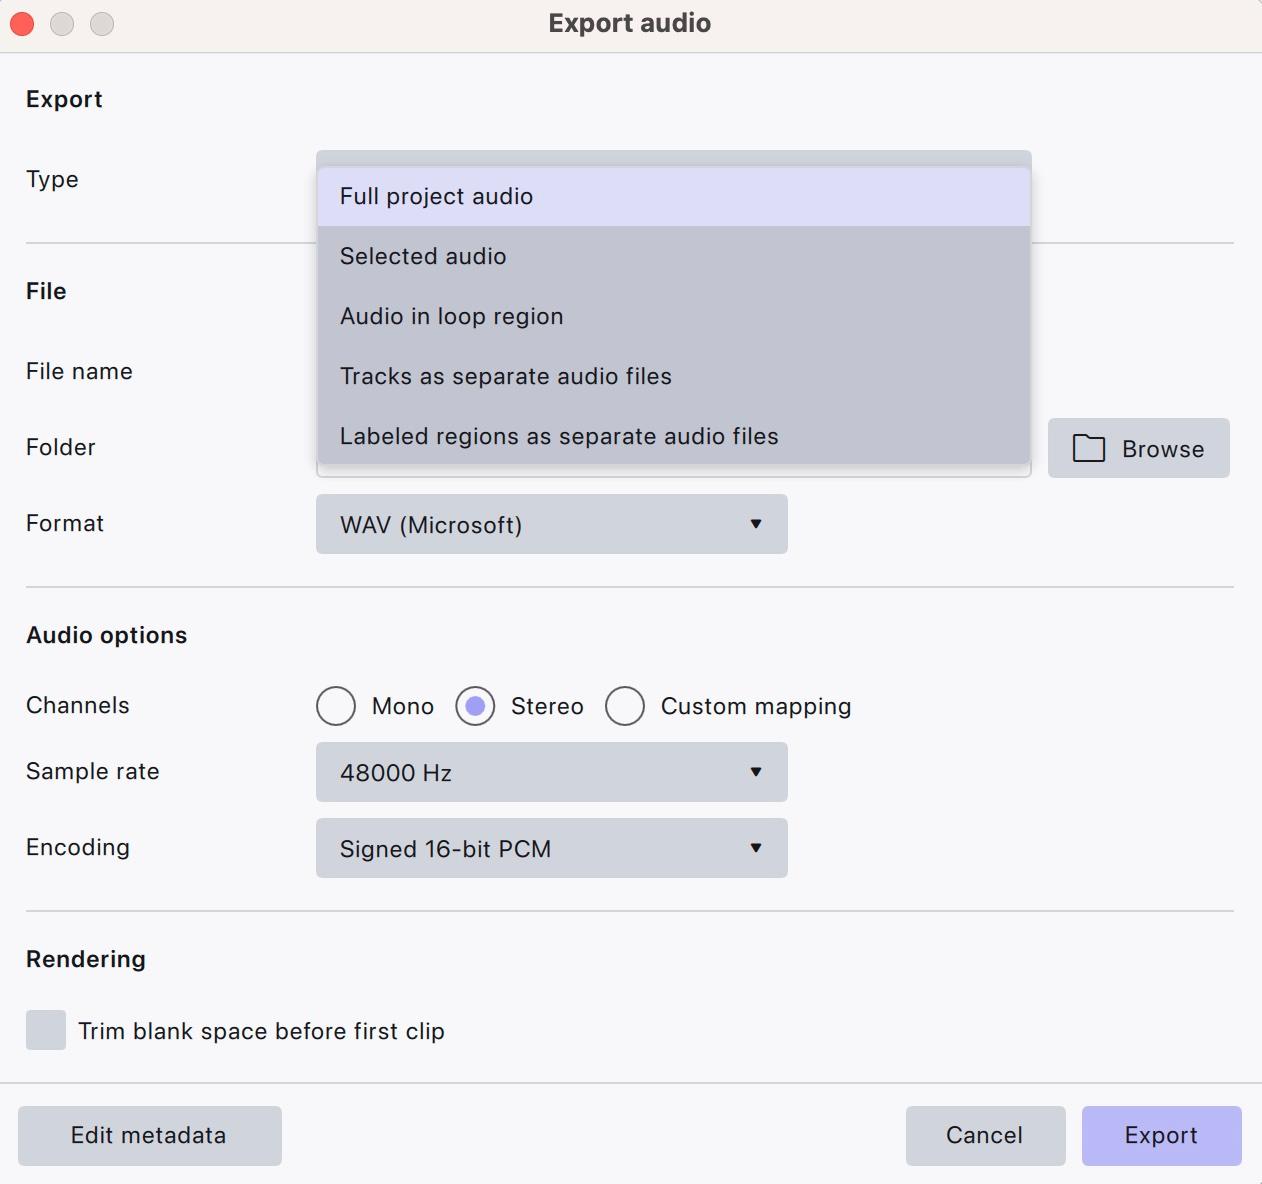Click the Audio options heading text
Image resolution: width=1262 pixels, height=1184 pixels.
pos(107,635)
